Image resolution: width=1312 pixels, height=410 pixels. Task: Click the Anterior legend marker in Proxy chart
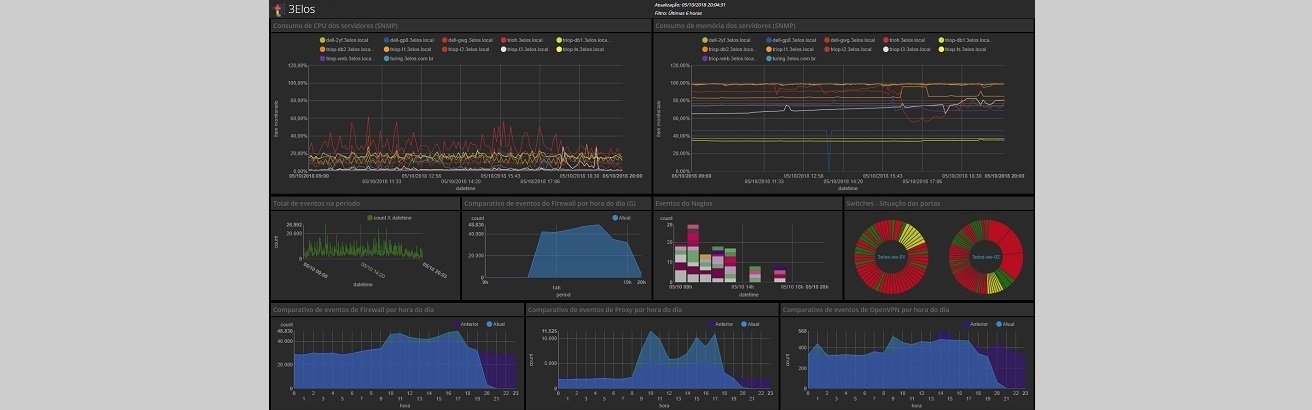tap(711, 324)
